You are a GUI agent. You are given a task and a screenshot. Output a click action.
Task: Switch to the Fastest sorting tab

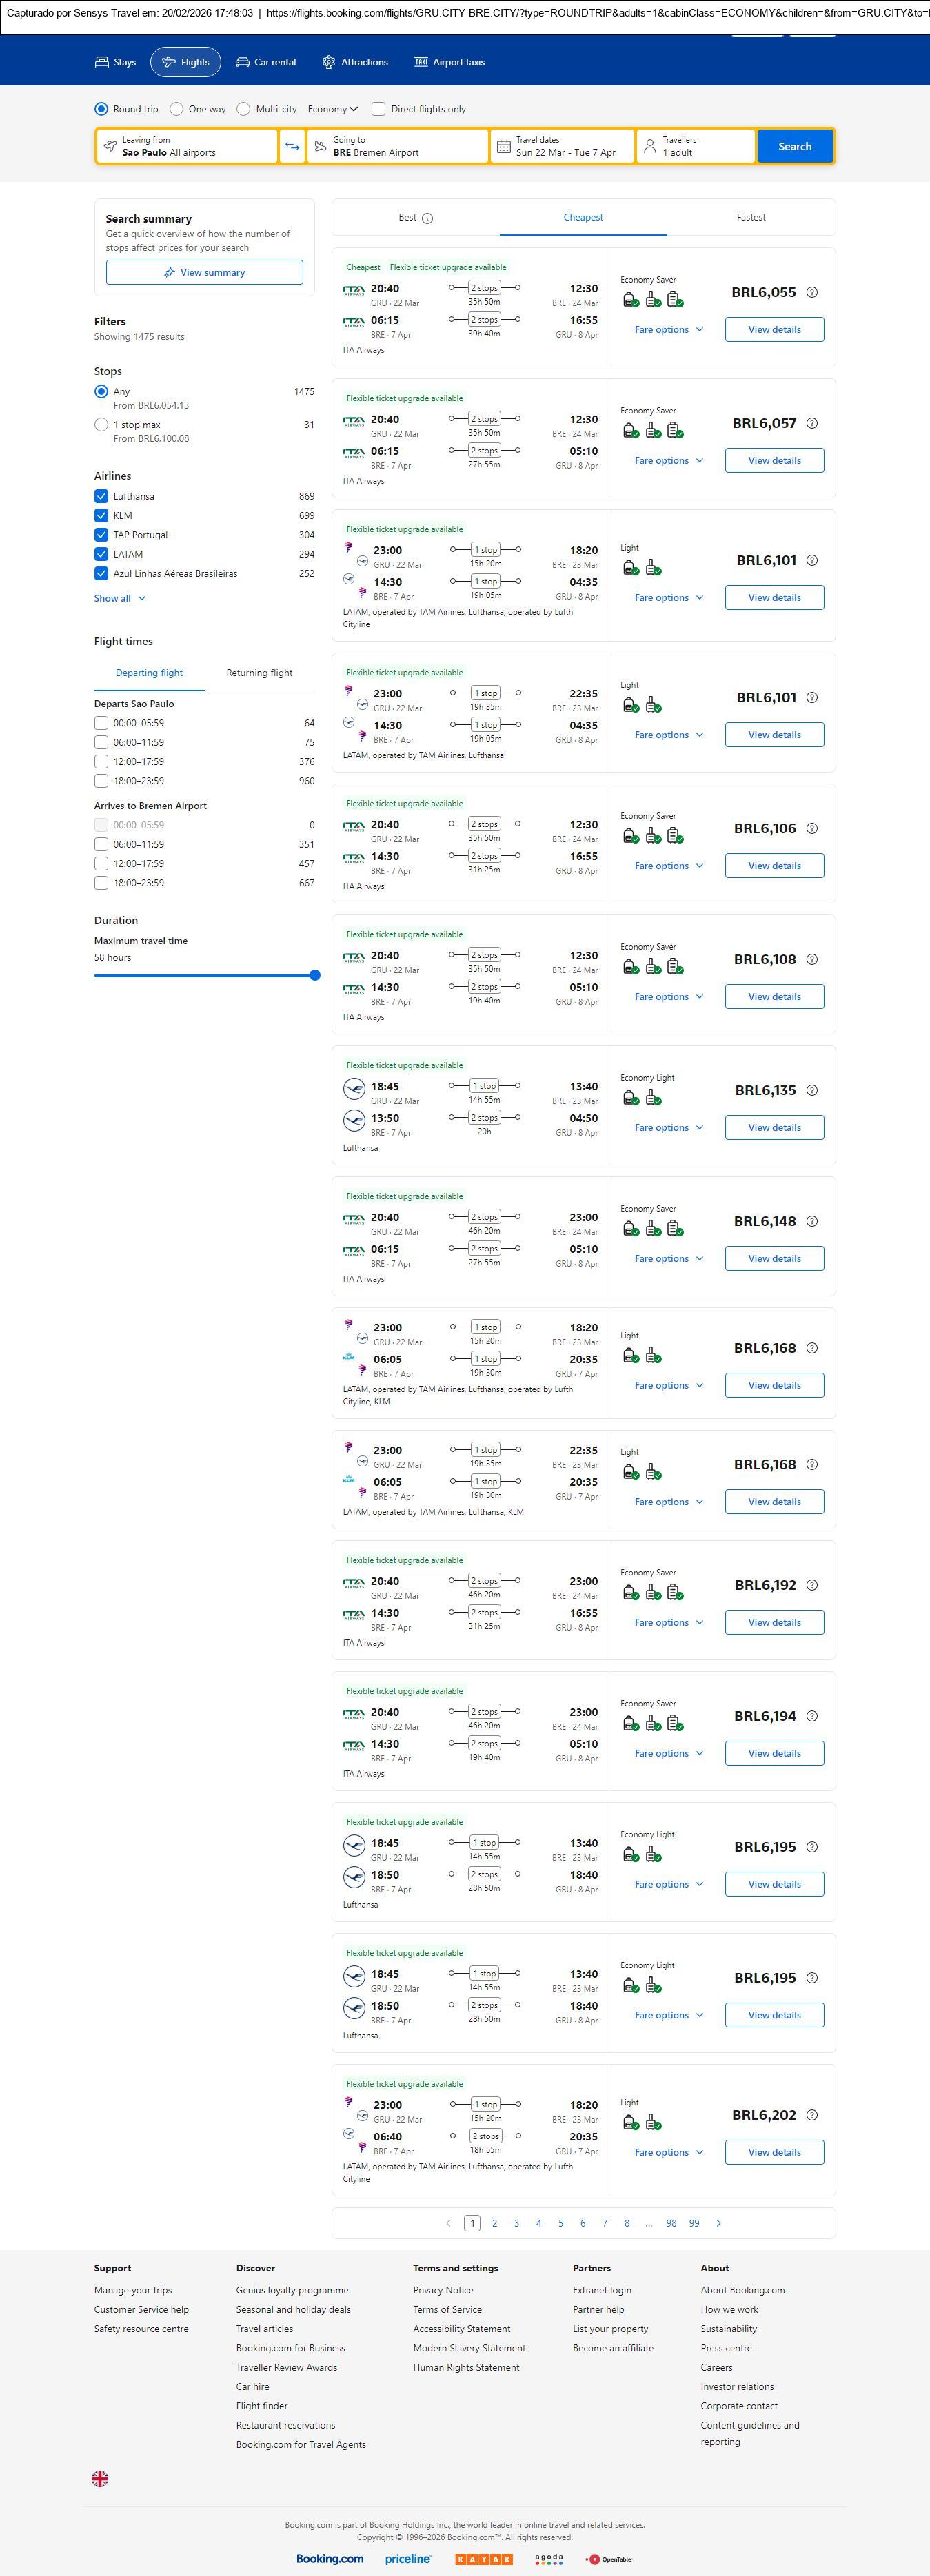[750, 217]
